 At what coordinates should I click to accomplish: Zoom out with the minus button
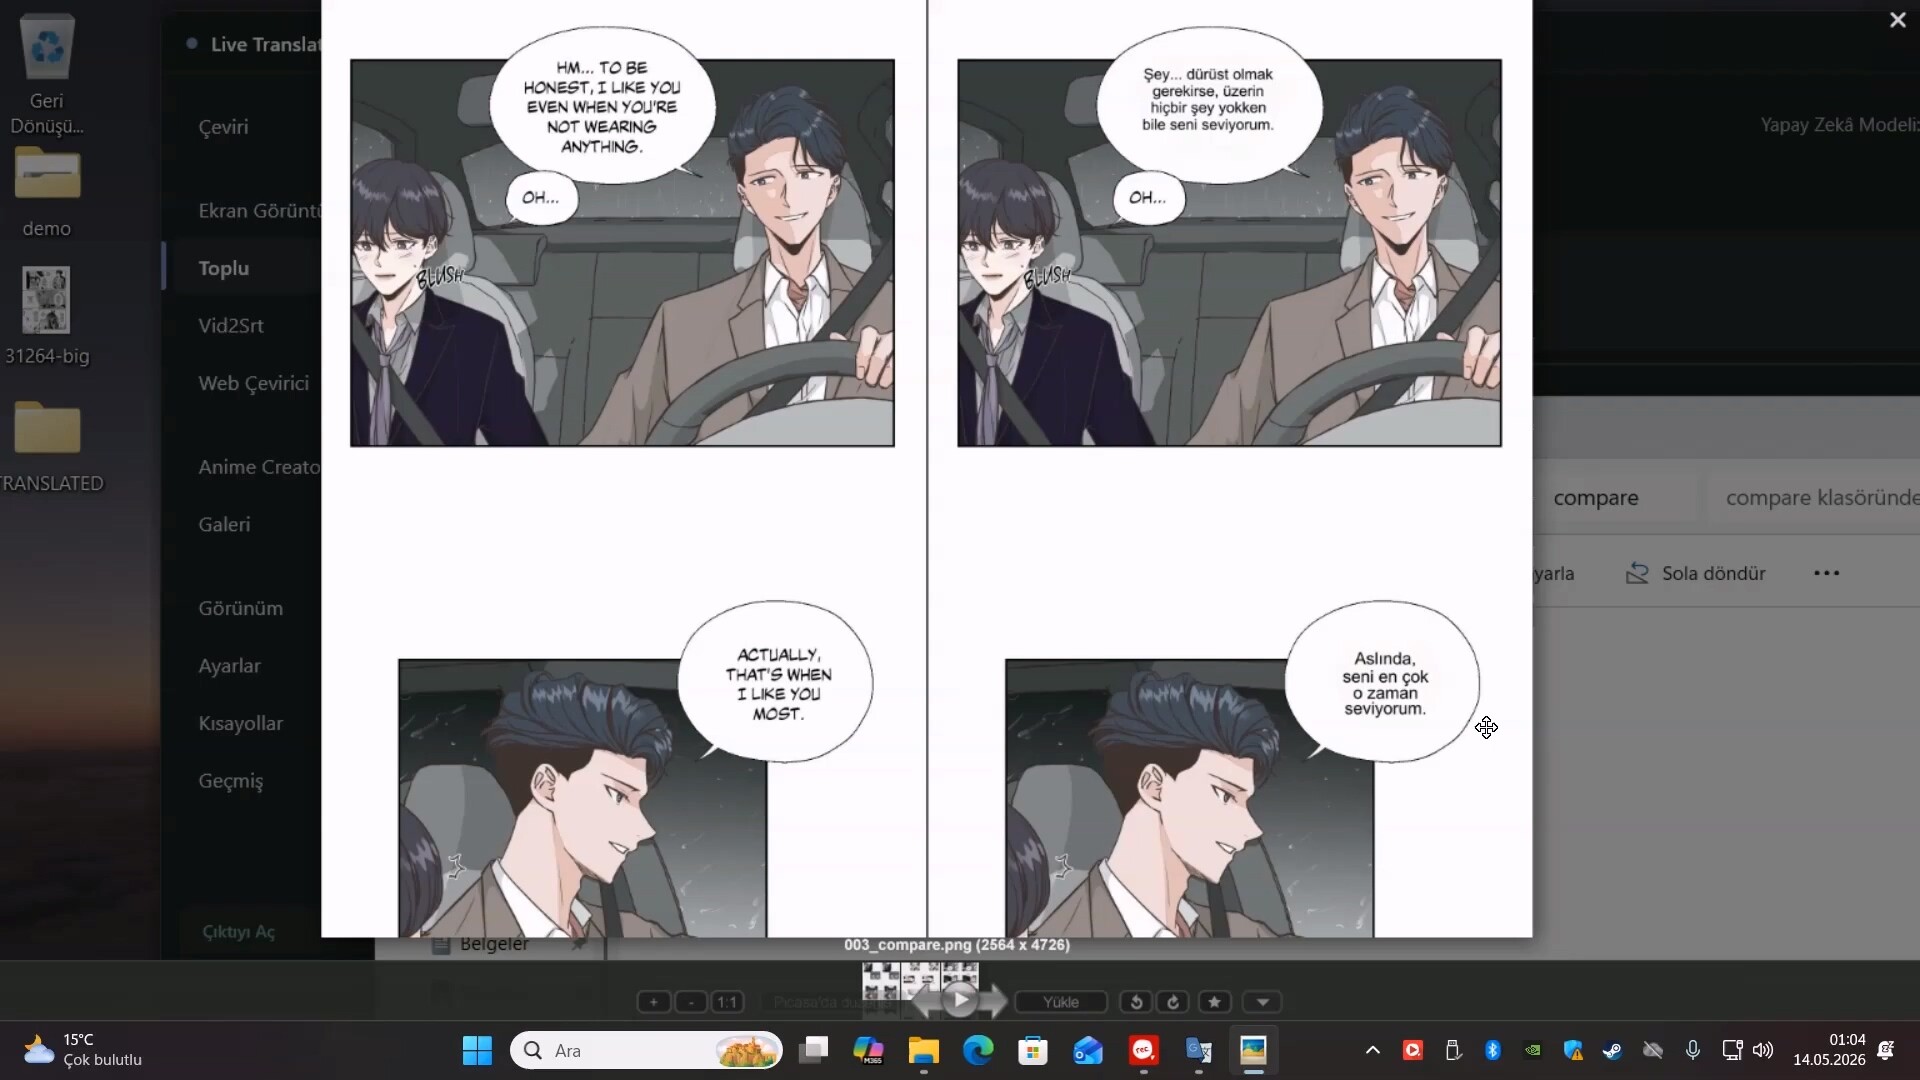pyautogui.click(x=691, y=1002)
